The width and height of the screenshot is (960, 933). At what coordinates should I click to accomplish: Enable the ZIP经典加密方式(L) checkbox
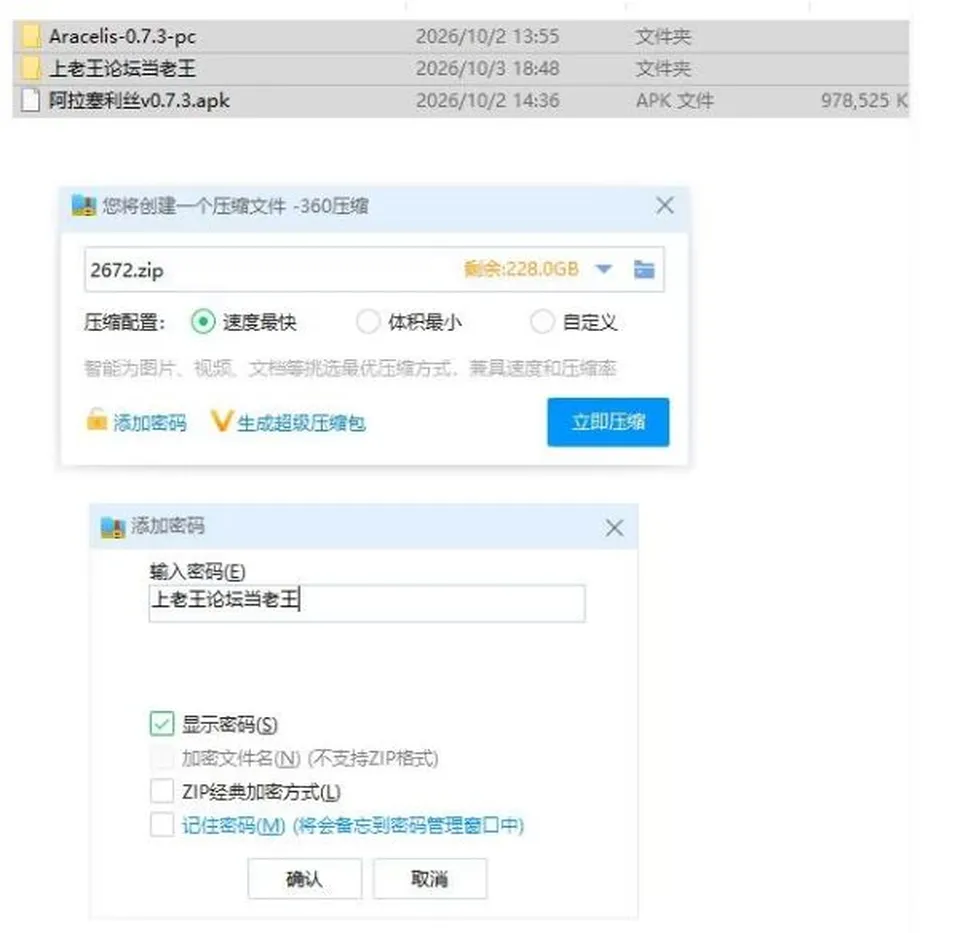[x=162, y=791]
